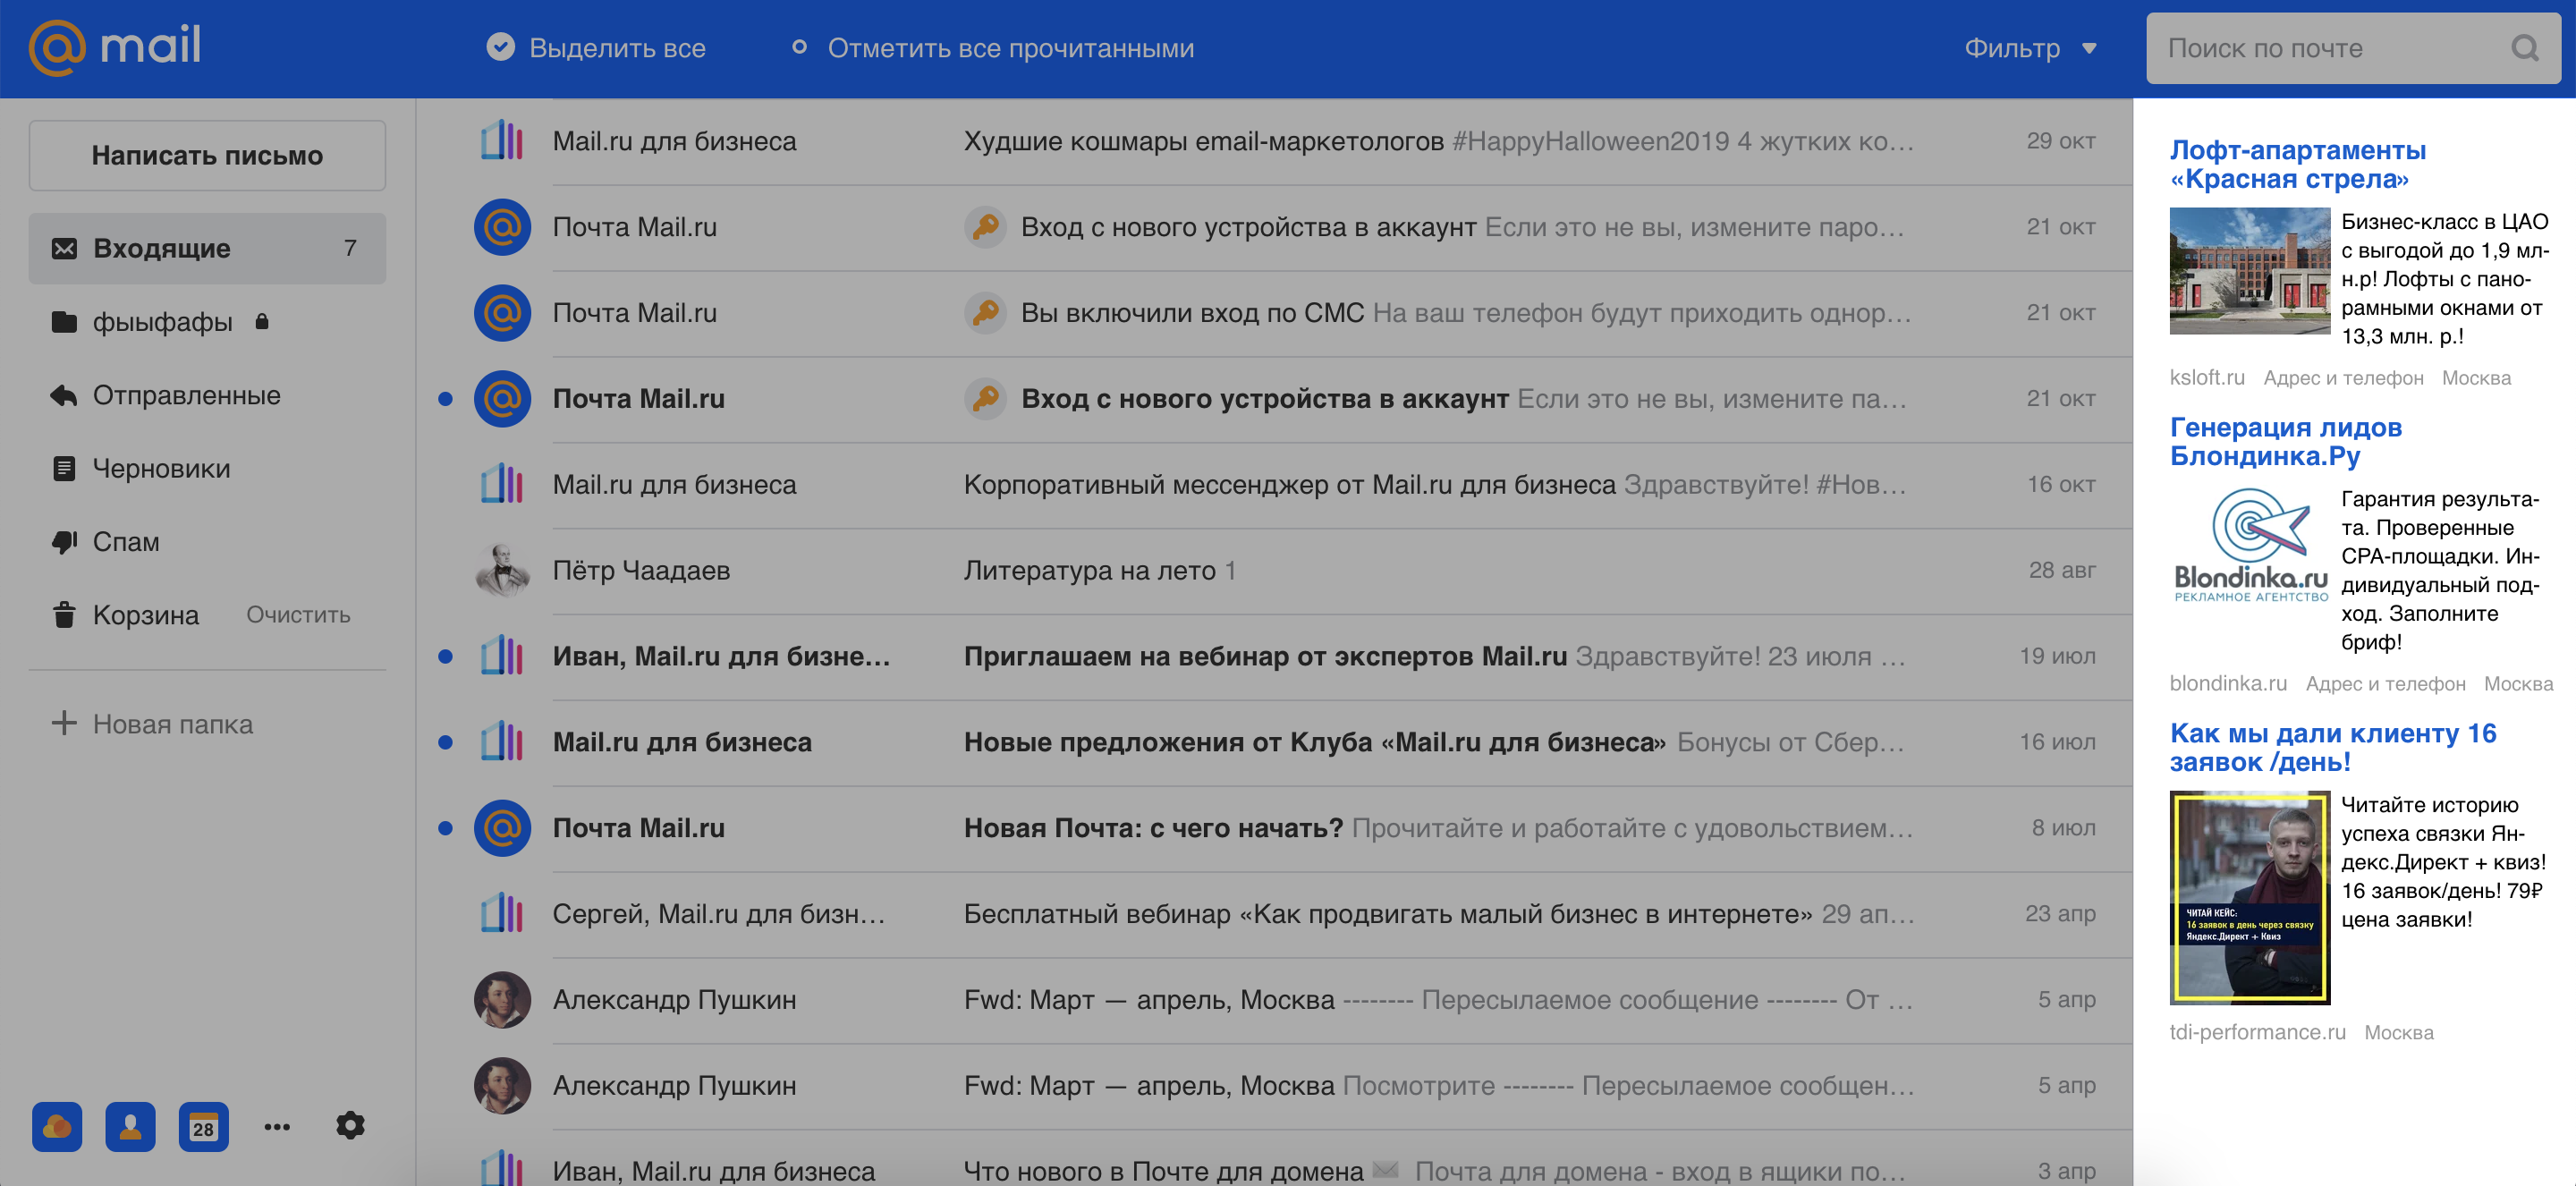Screen dimensions: 2576x1186
Task: Open the cloud storage icon
Action: tap(57, 1127)
